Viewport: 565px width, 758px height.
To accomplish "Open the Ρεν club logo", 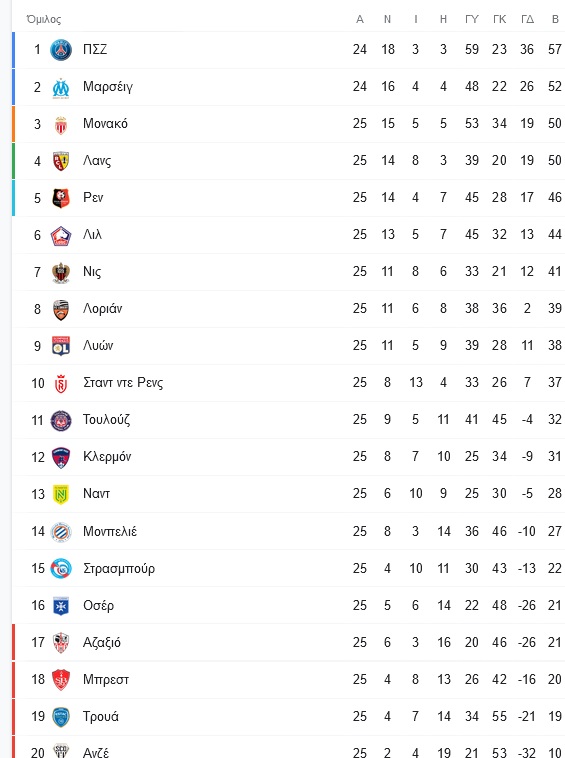I will click(x=61, y=198).
